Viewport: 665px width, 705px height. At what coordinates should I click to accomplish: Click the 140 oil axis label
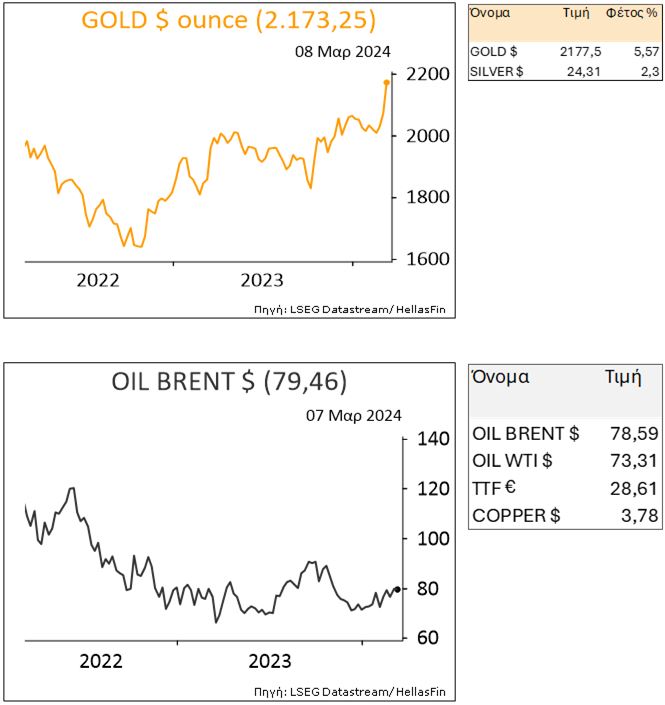coord(425,439)
